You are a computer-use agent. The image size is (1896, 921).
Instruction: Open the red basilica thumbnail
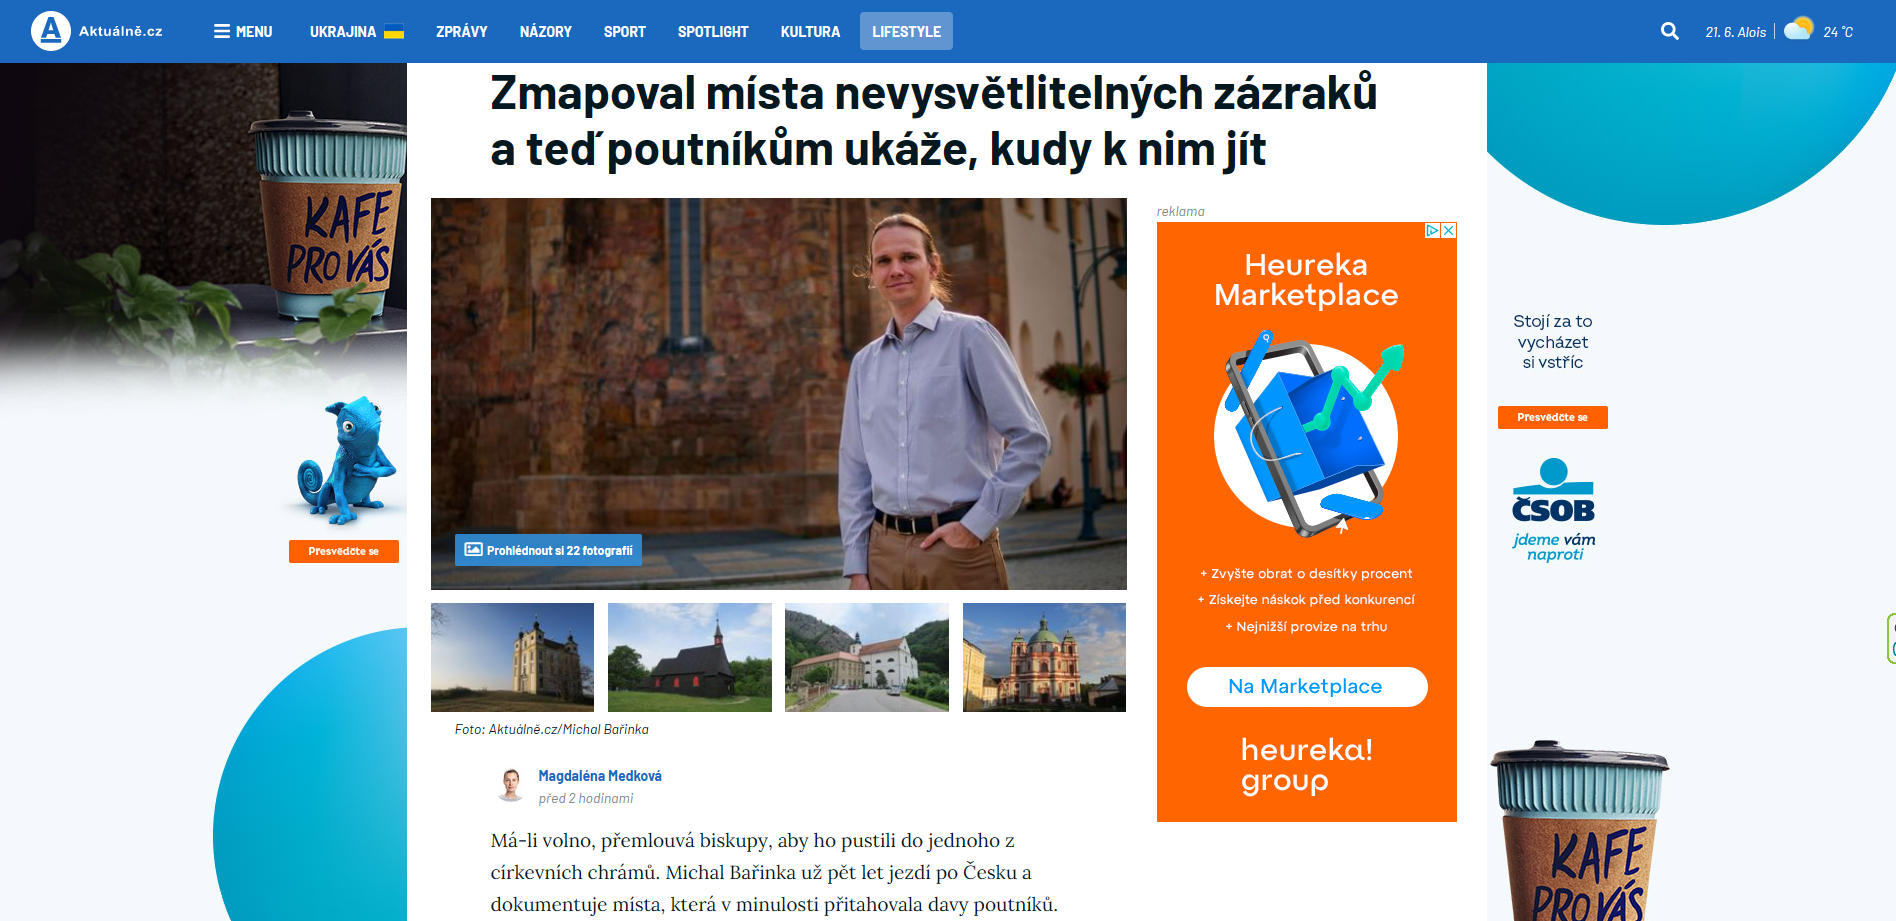click(1044, 657)
